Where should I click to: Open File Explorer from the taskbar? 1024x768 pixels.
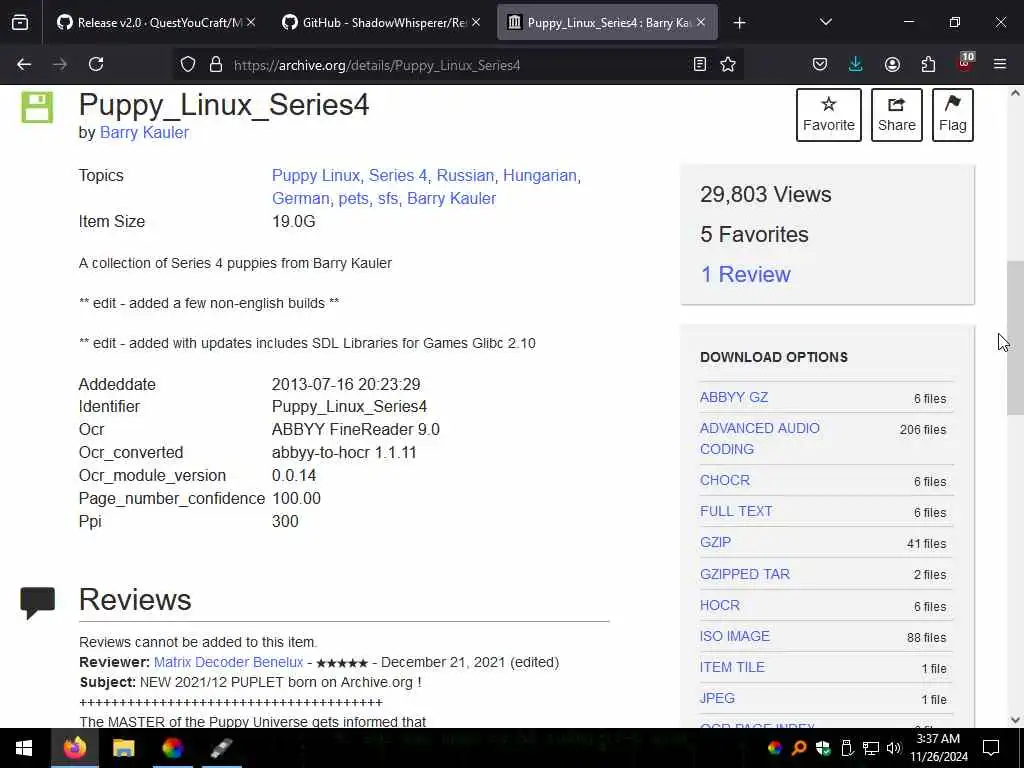pyautogui.click(x=123, y=748)
